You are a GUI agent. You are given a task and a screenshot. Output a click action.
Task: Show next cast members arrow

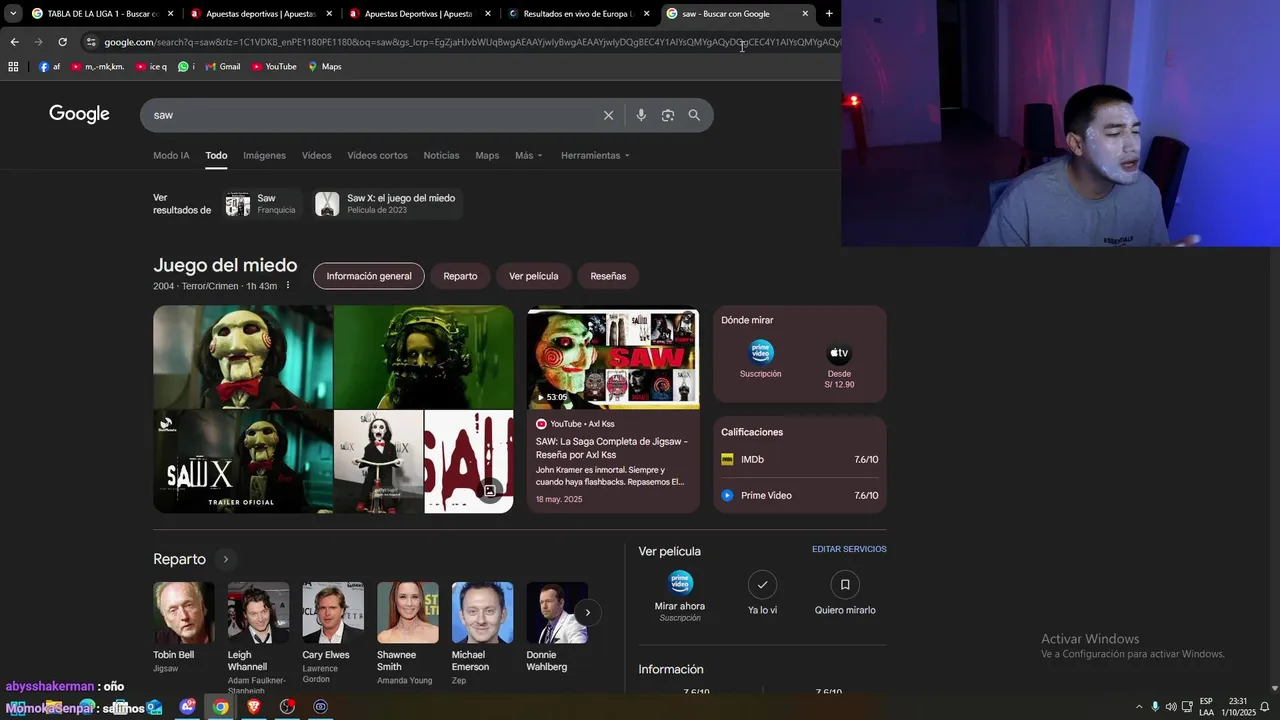(588, 612)
